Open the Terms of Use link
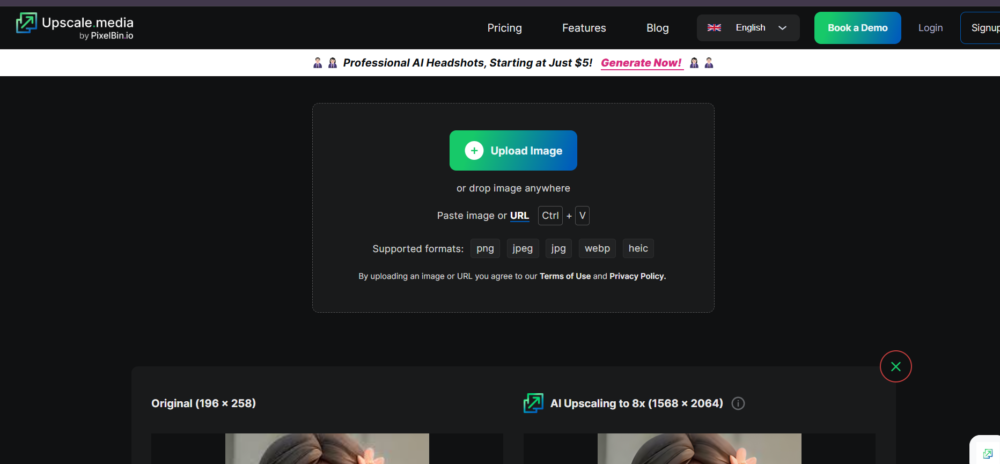The height and width of the screenshot is (464, 1000). pyautogui.click(x=565, y=276)
